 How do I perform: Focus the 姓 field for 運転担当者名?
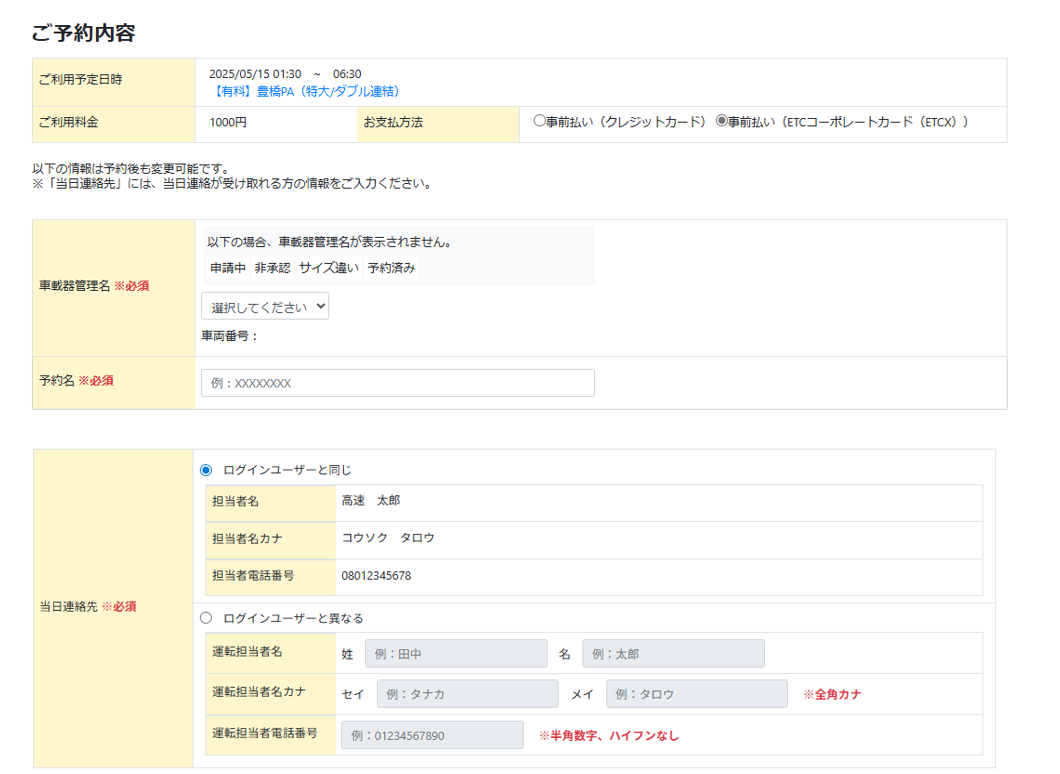point(456,654)
